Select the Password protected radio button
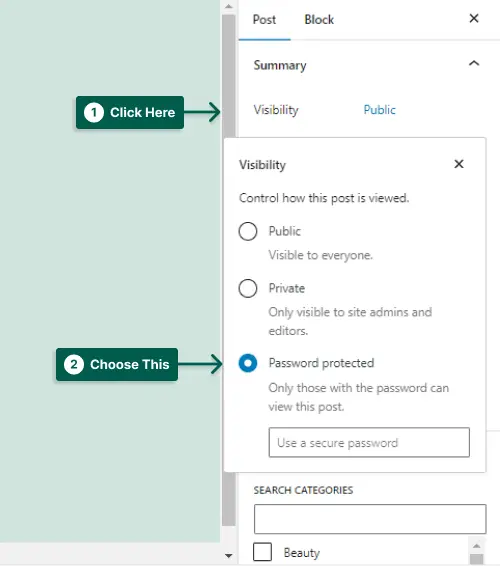The image size is (500, 566). (x=248, y=363)
